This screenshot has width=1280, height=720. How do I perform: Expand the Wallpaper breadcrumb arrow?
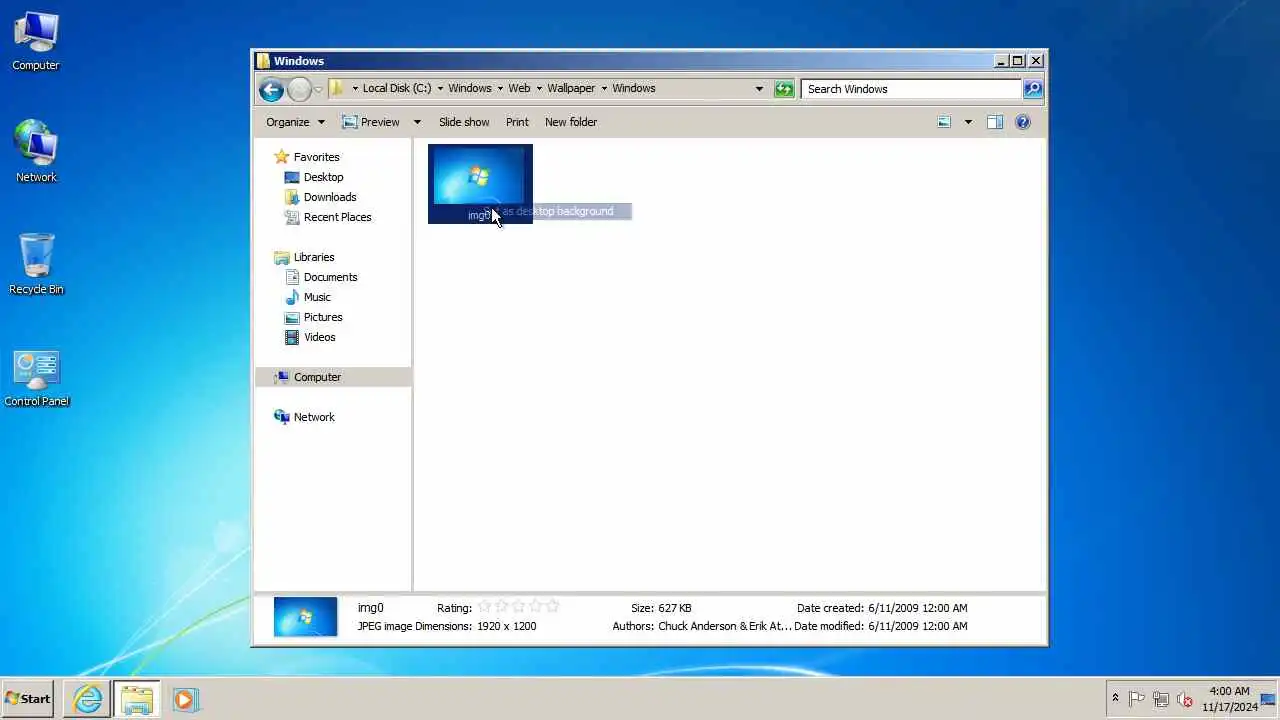point(604,88)
